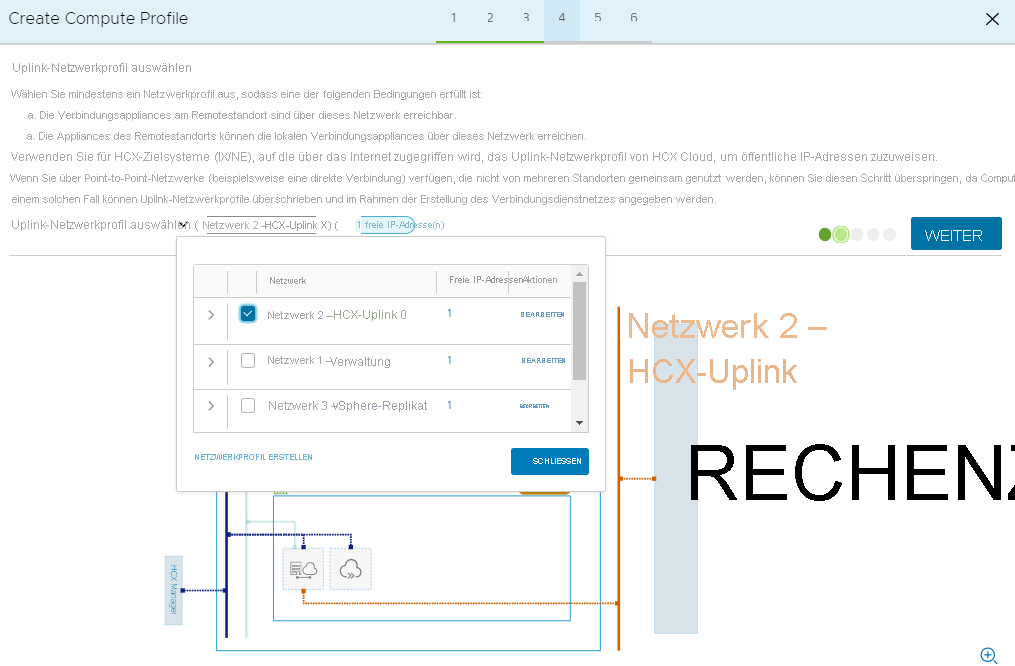This screenshot has height=666, width=1015.
Task: Click the Aktionen column header
Action: 540,280
